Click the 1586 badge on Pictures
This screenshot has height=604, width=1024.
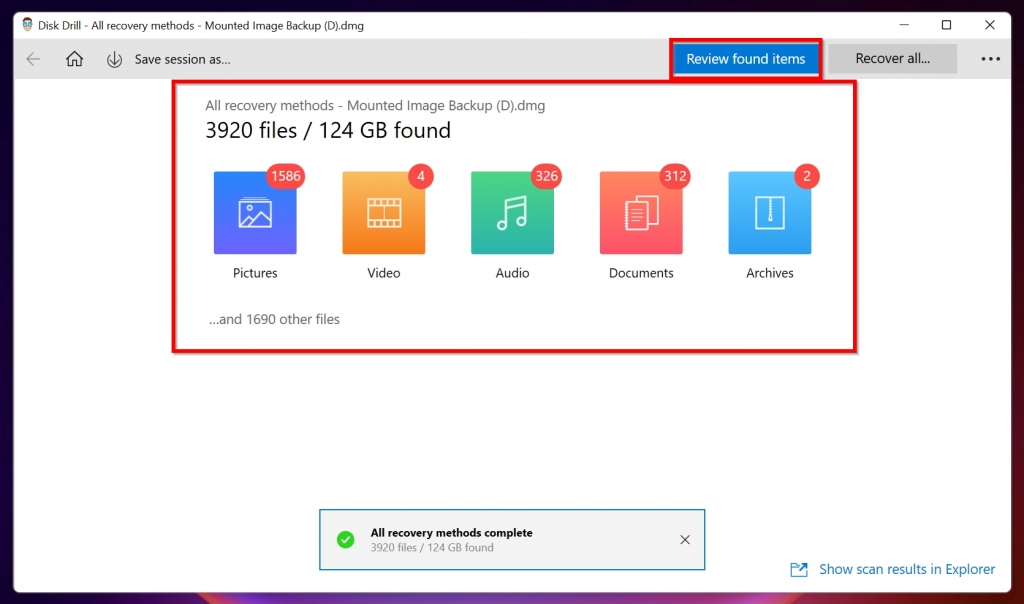click(x=284, y=176)
